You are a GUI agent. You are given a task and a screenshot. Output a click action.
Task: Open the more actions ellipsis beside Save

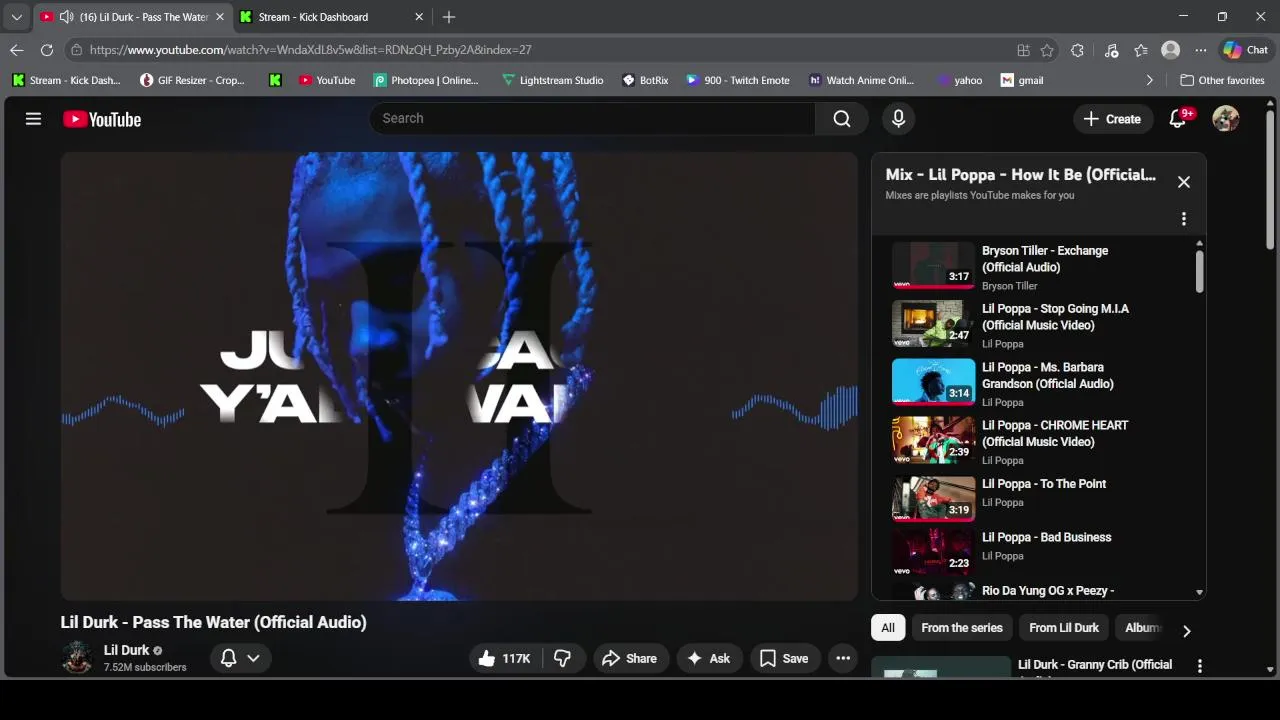(843, 658)
